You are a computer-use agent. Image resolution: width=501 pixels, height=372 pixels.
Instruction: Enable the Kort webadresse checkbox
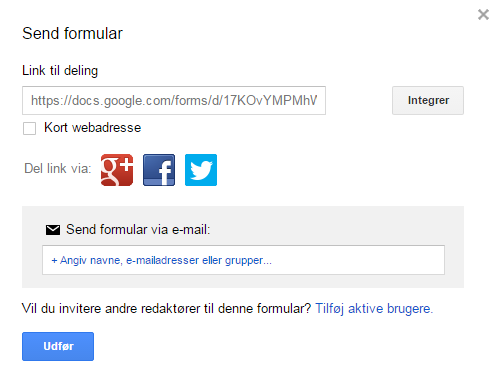29,128
